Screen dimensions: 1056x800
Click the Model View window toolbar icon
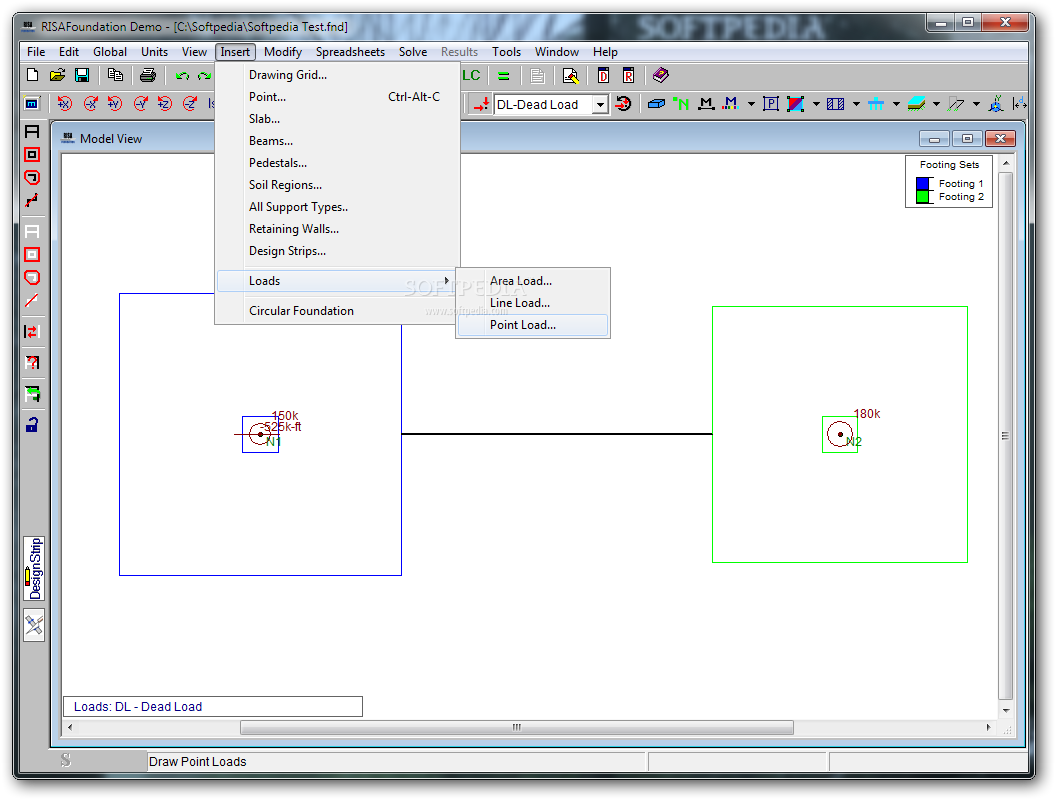click(x=32, y=104)
